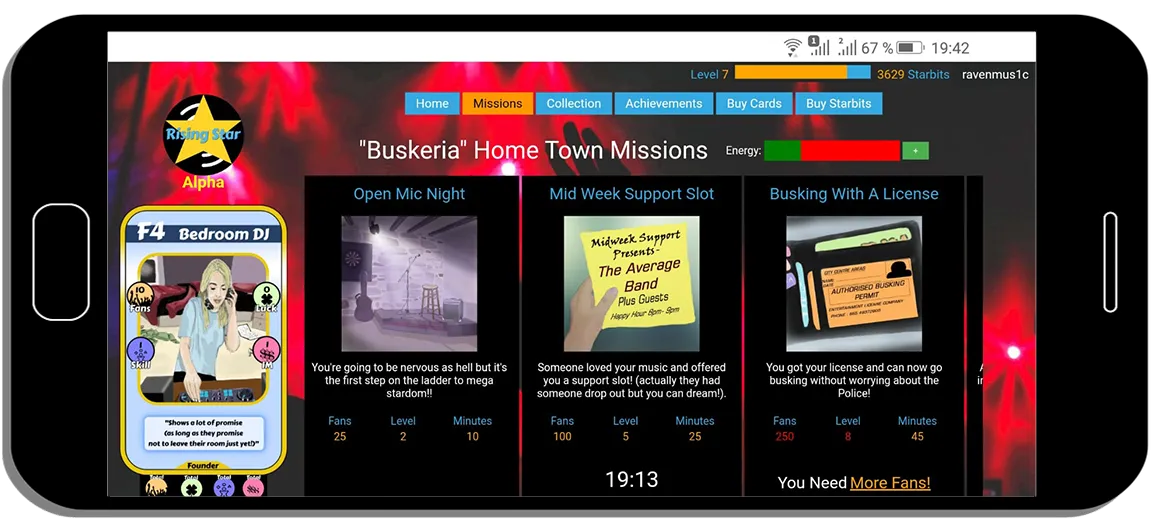Open the Achievements tab

[664, 103]
